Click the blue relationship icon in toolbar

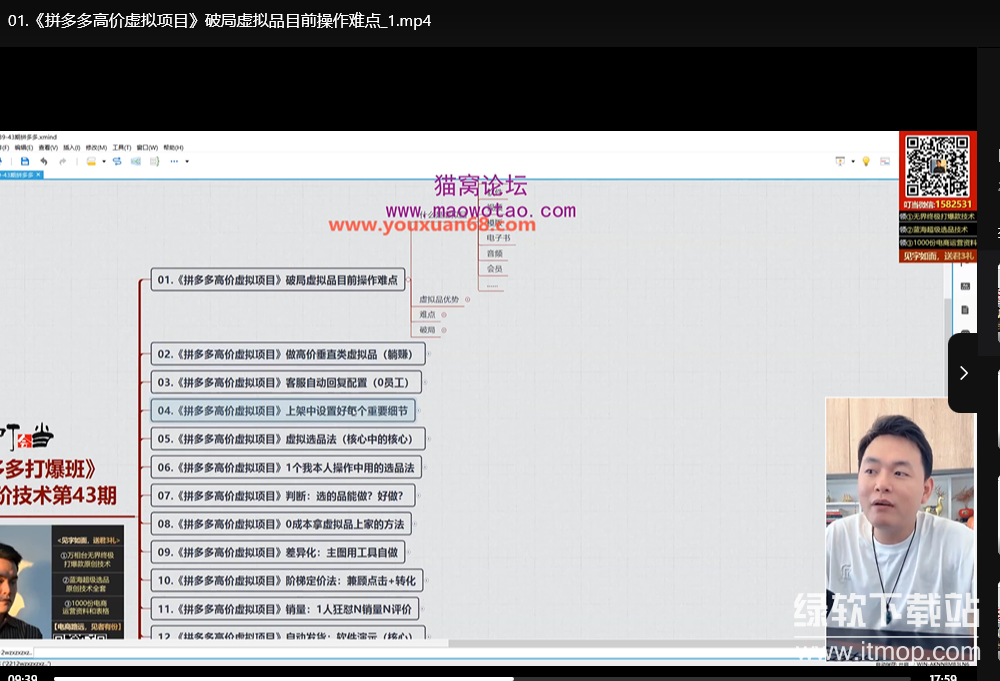[117, 161]
